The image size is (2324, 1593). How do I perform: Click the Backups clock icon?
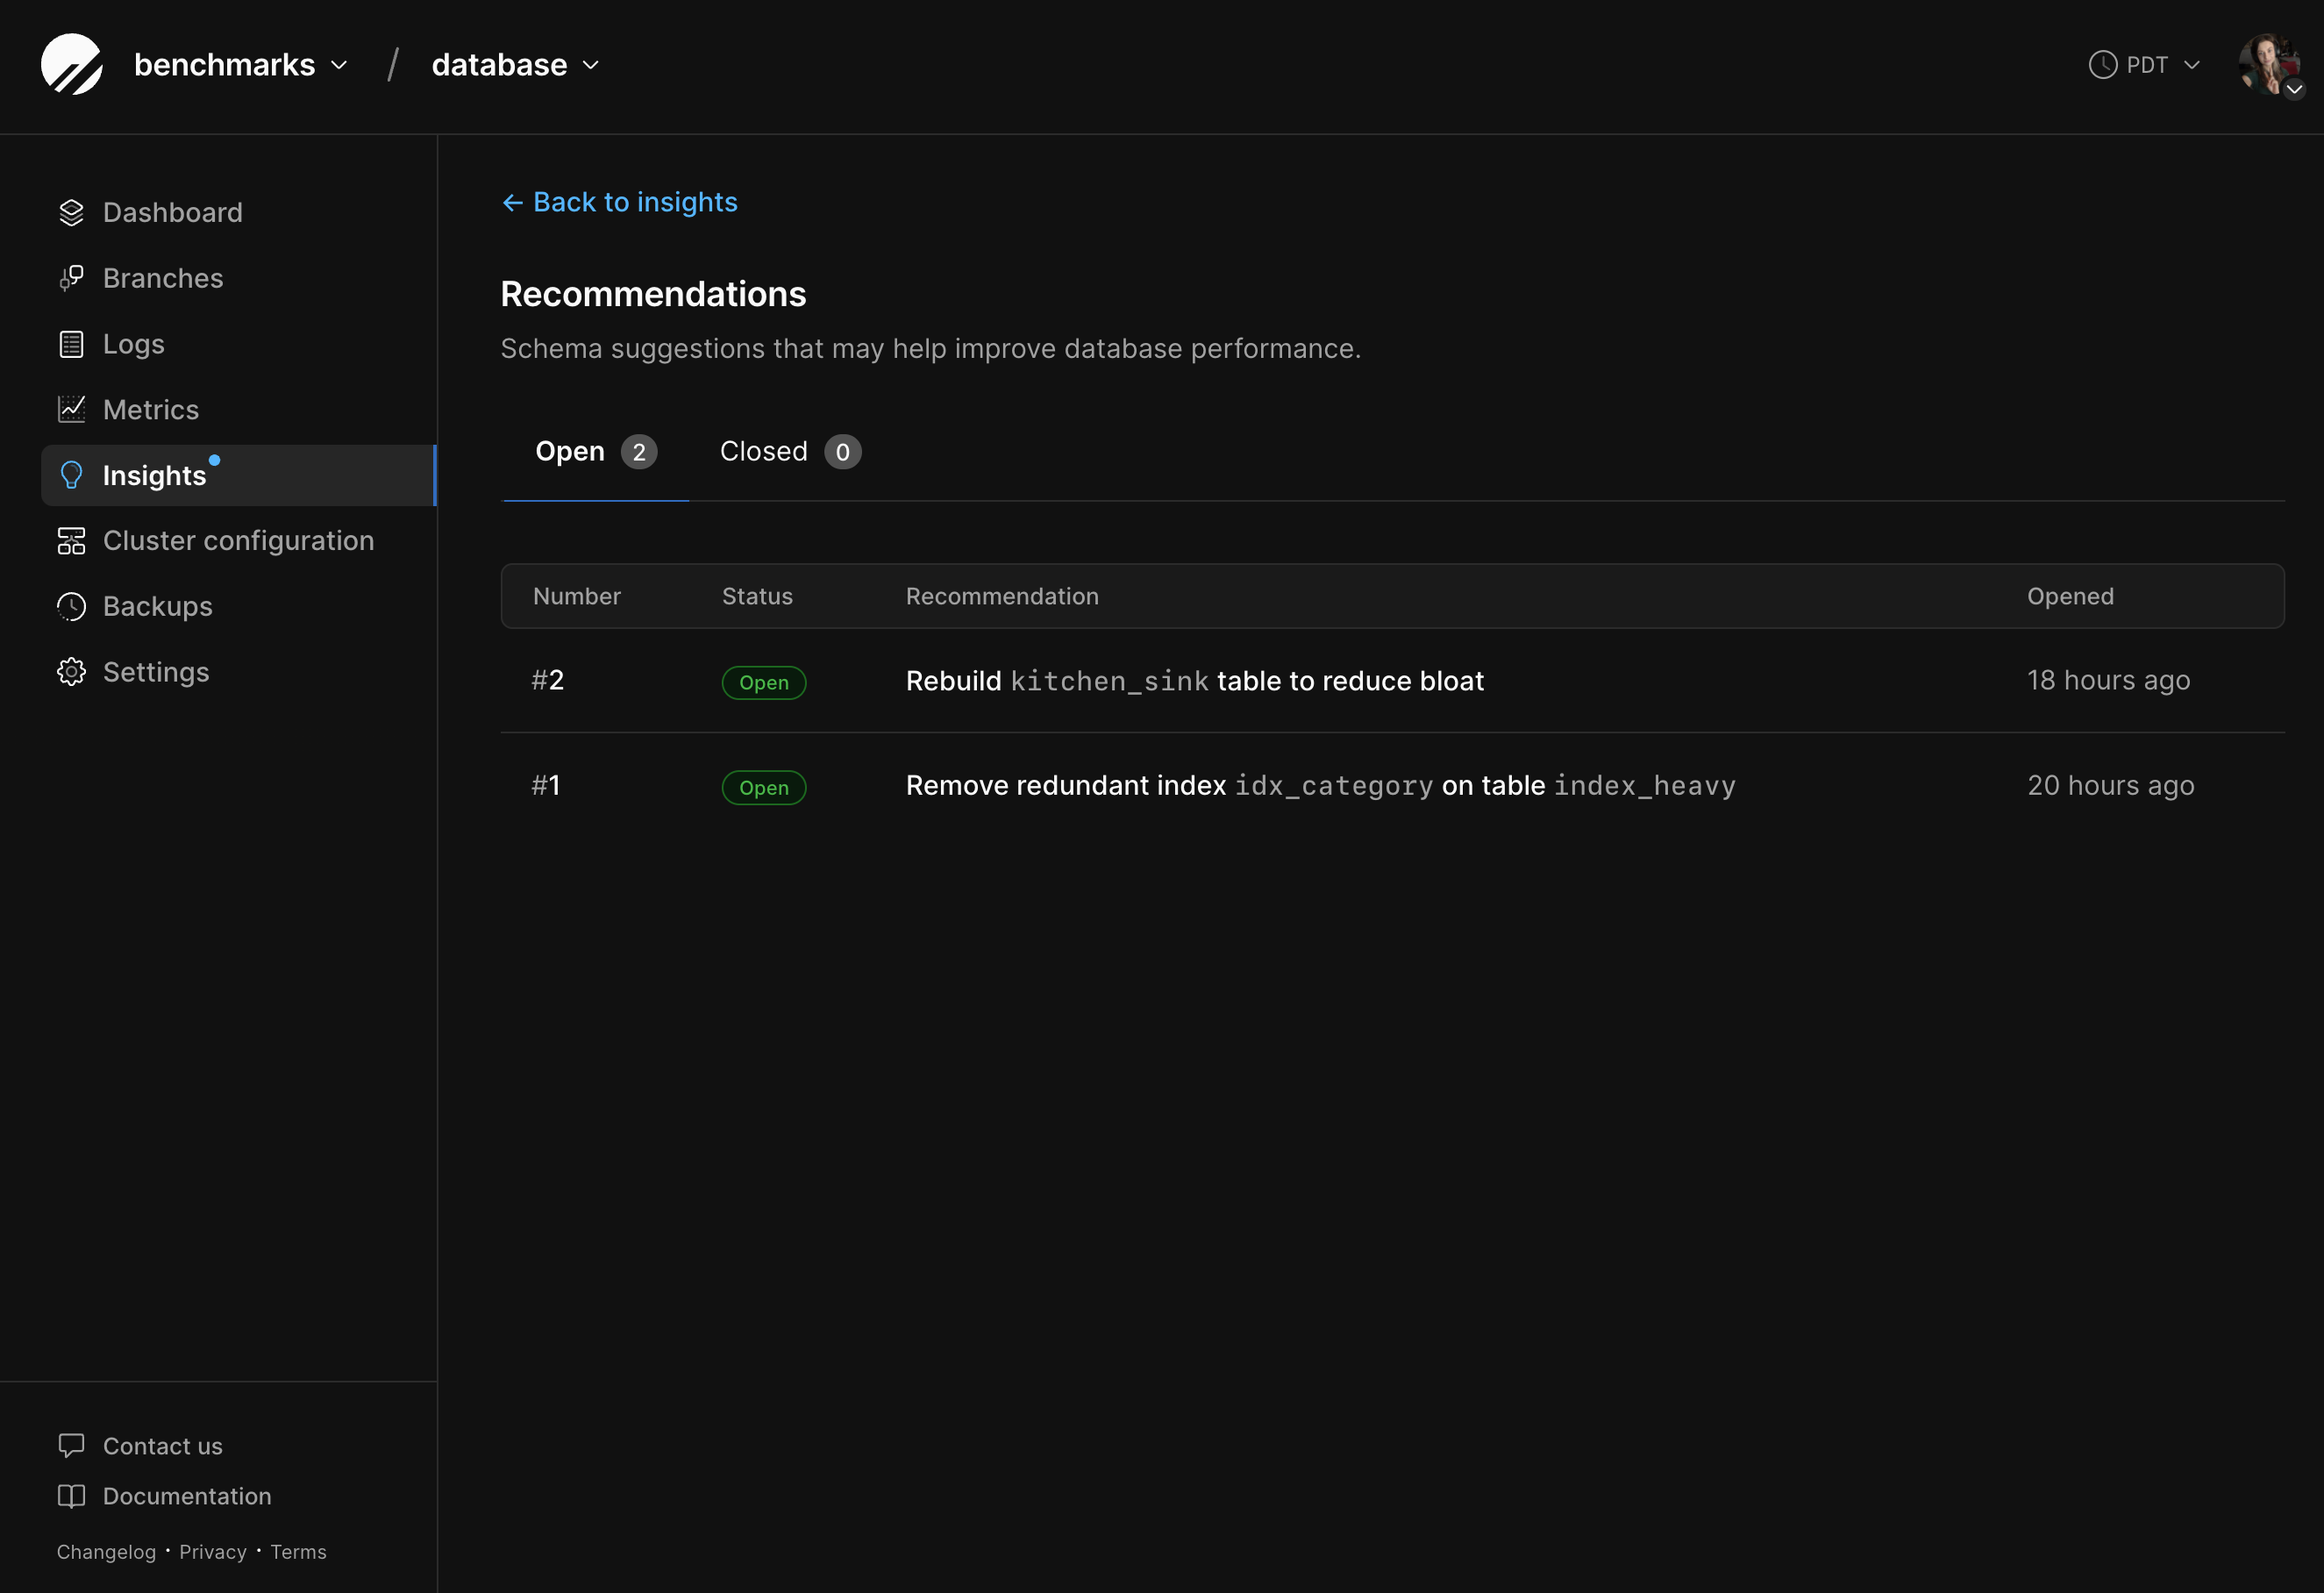70,606
